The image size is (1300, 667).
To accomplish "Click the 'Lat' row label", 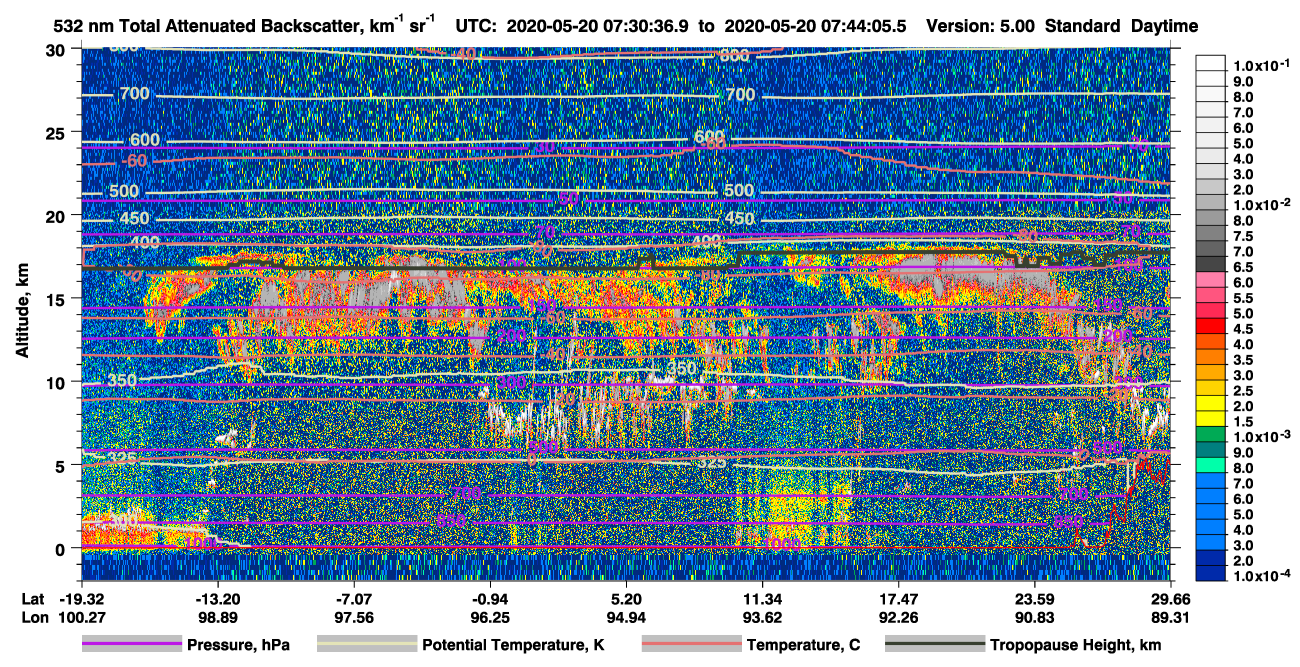I will [33, 599].
